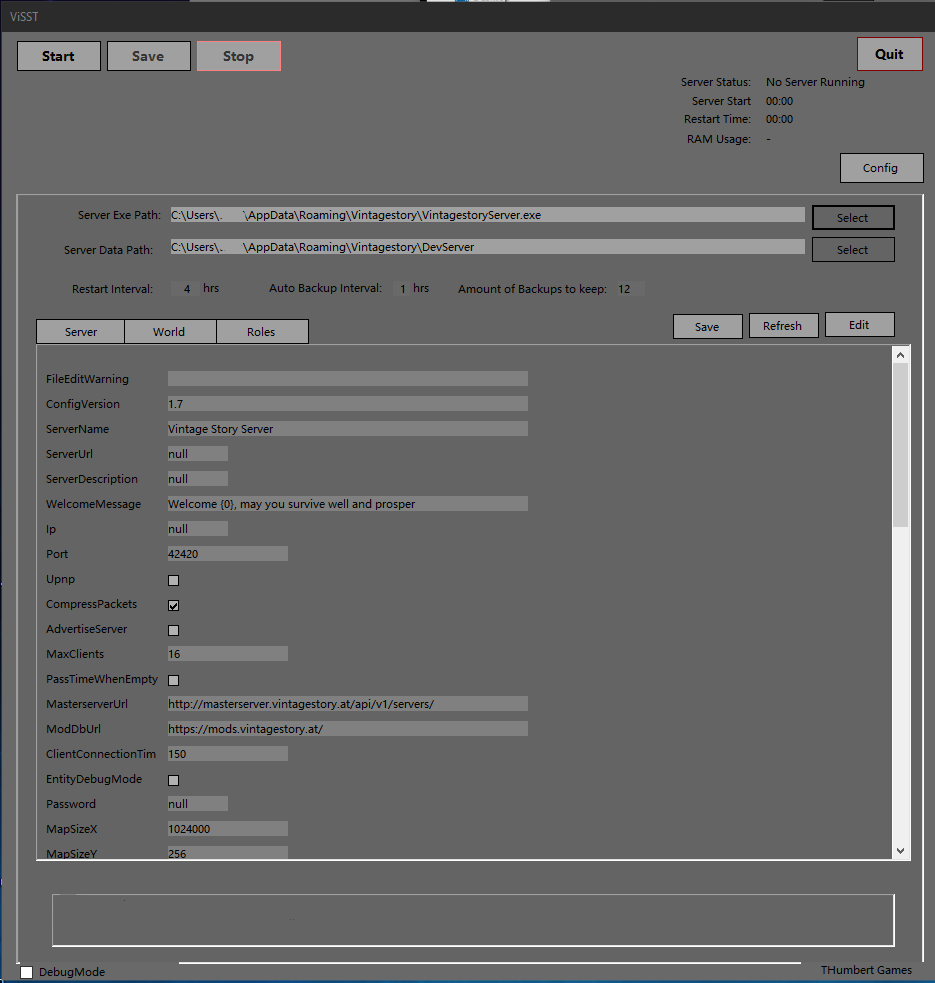935x983 pixels.
Task: Select the Server Exe Path file
Action: coord(852,218)
